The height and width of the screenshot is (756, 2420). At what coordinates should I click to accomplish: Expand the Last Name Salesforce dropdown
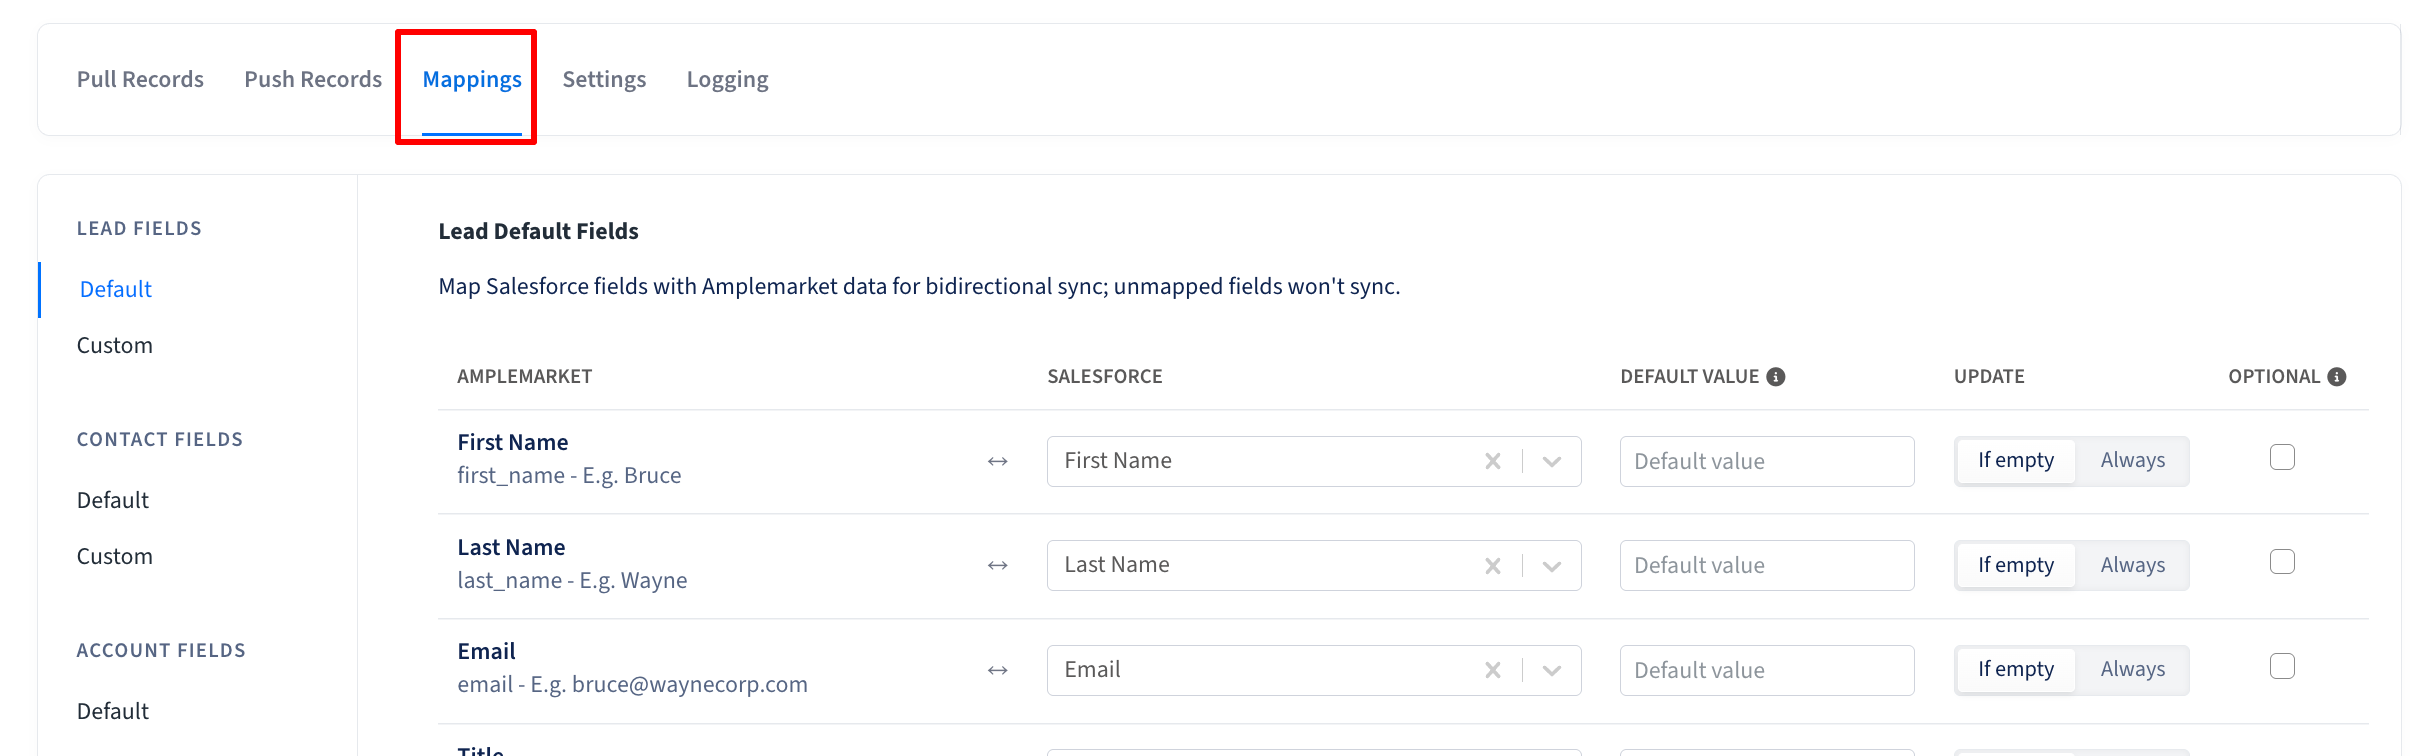[1552, 566]
